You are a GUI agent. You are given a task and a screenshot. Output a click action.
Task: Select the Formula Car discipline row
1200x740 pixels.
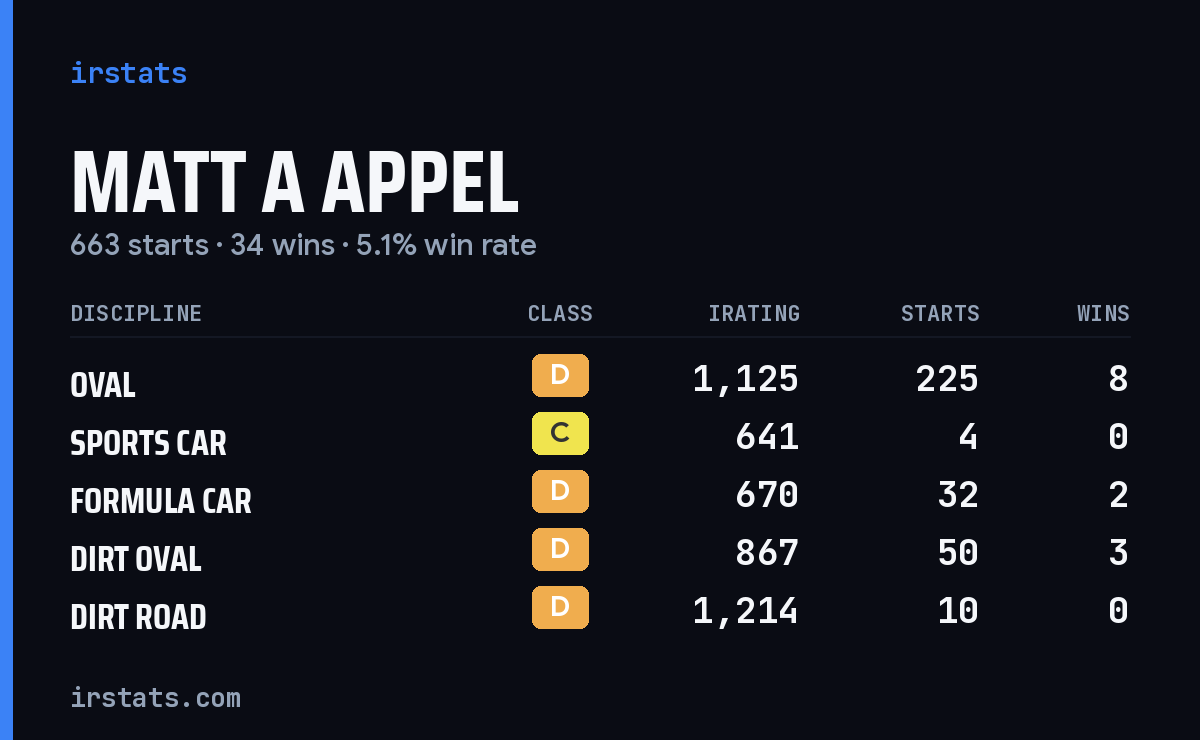(x=600, y=495)
